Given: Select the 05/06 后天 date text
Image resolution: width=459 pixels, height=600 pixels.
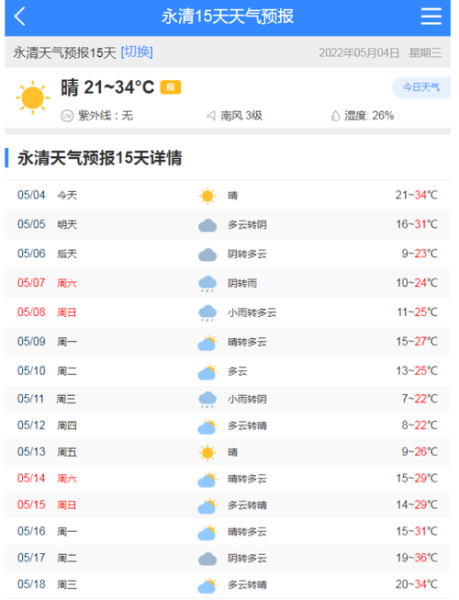Looking at the screenshot, I should [x=47, y=254].
